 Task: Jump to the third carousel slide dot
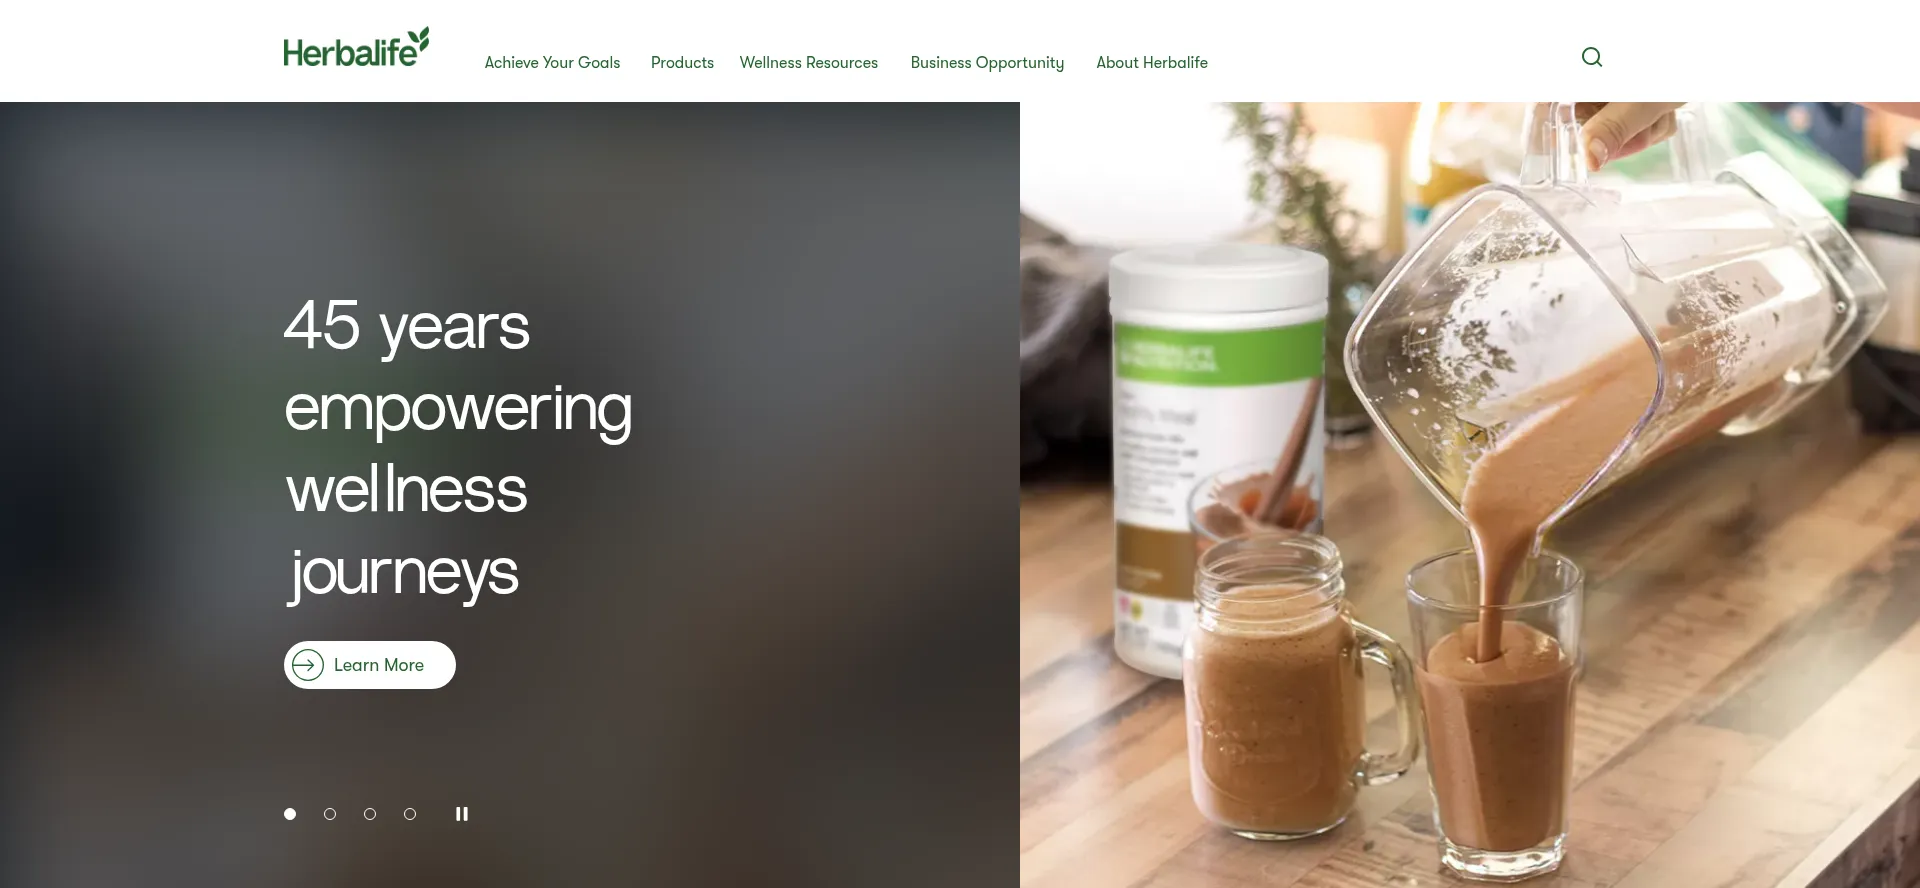(x=370, y=814)
